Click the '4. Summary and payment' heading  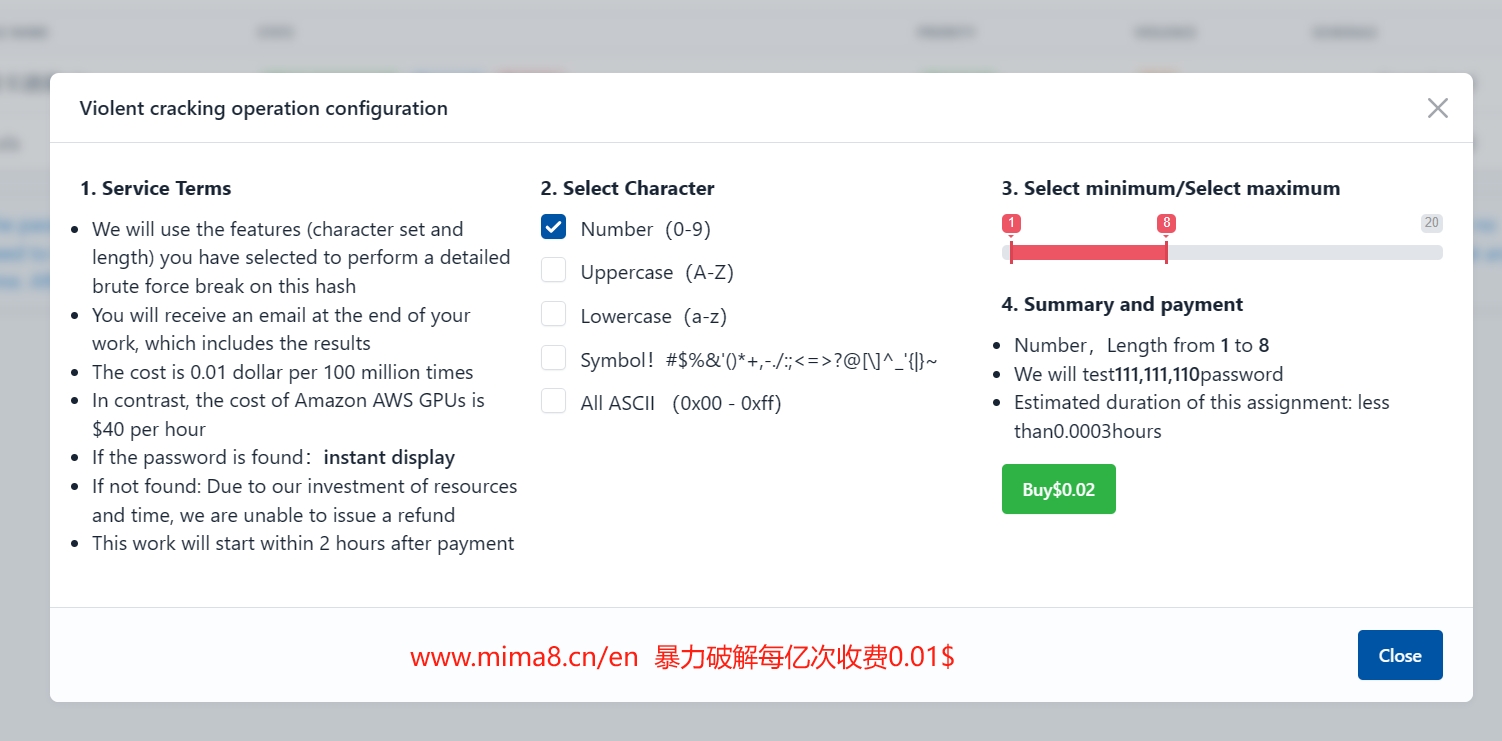click(1122, 304)
